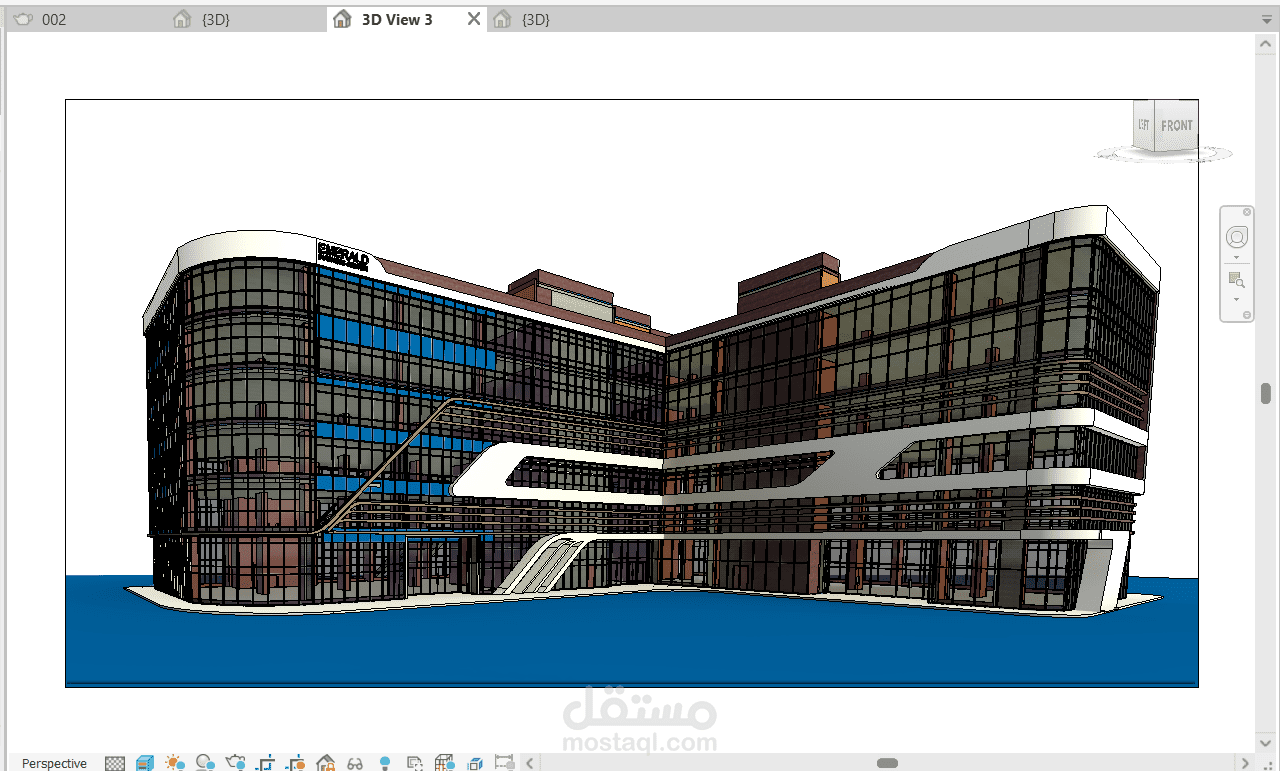Click the locked 3D view house icon

[325, 763]
